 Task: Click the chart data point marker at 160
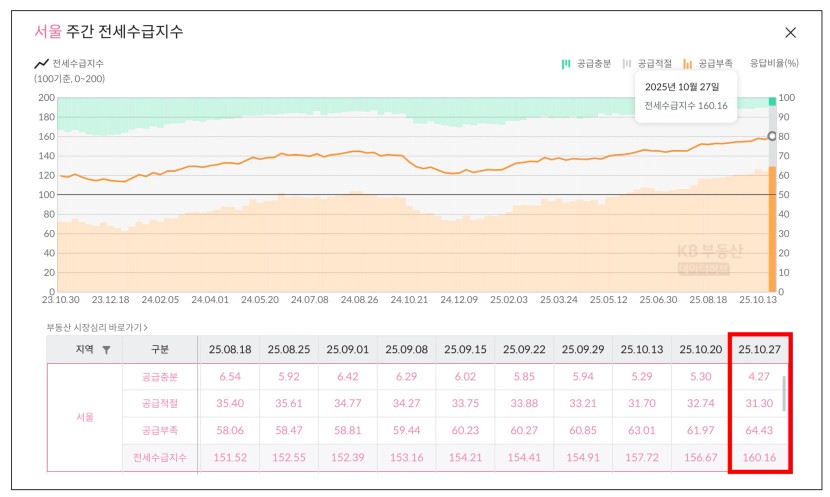[771, 136]
